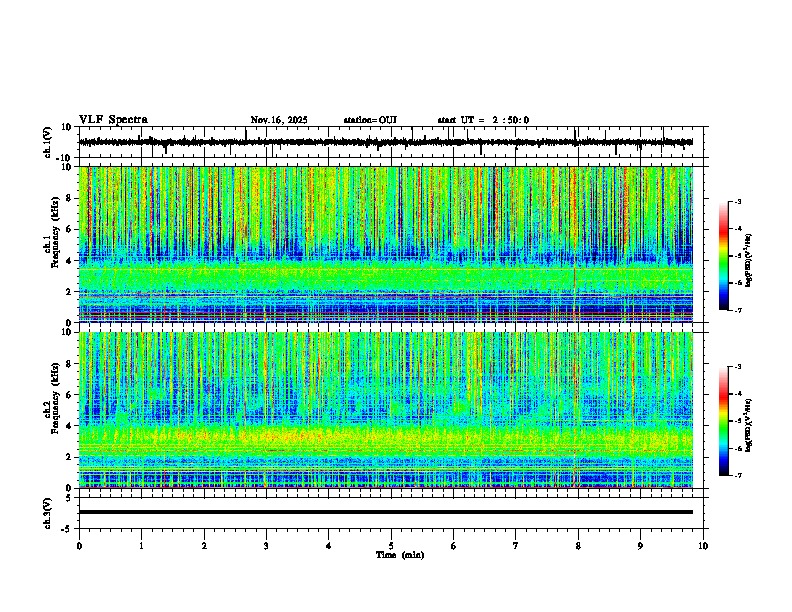This screenshot has width=792, height=612.
Task: Click the ch.1 frequency tick label "8"
Action: click(70, 198)
